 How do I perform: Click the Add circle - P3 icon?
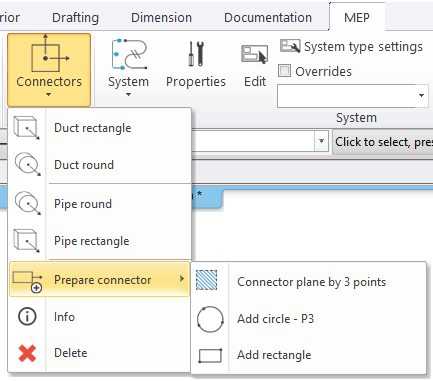[210, 319]
